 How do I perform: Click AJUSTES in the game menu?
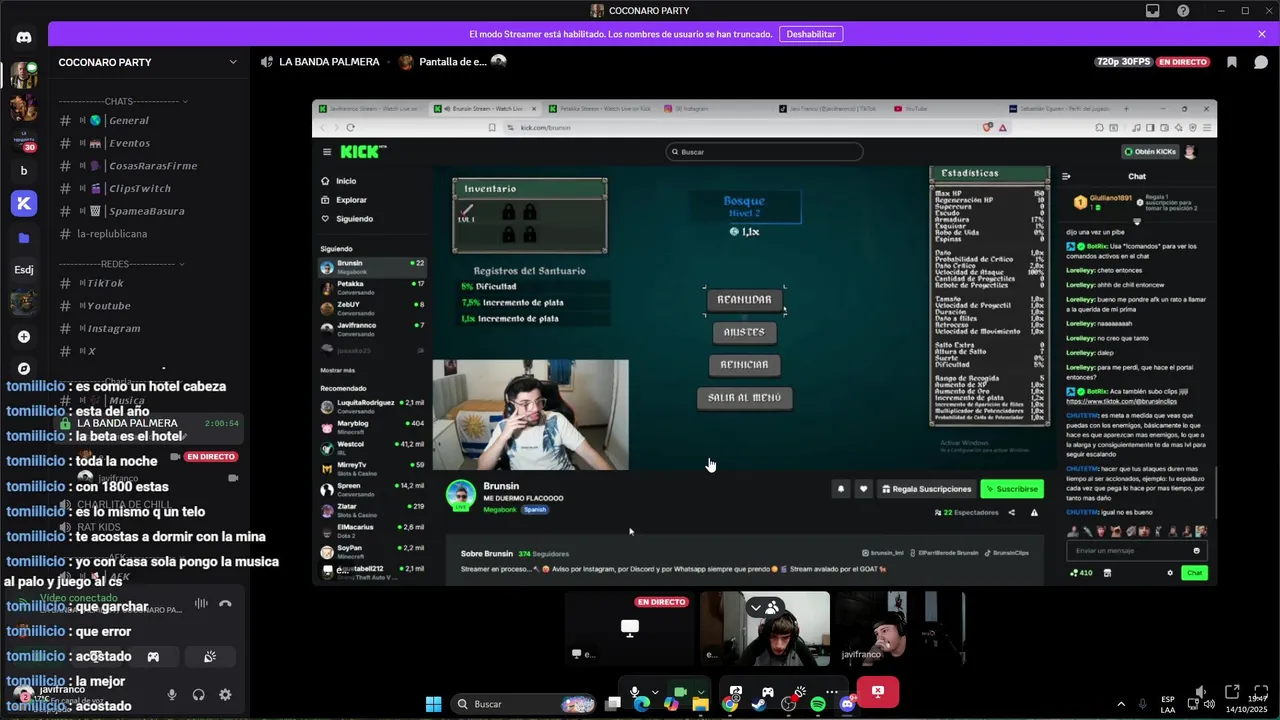744,332
